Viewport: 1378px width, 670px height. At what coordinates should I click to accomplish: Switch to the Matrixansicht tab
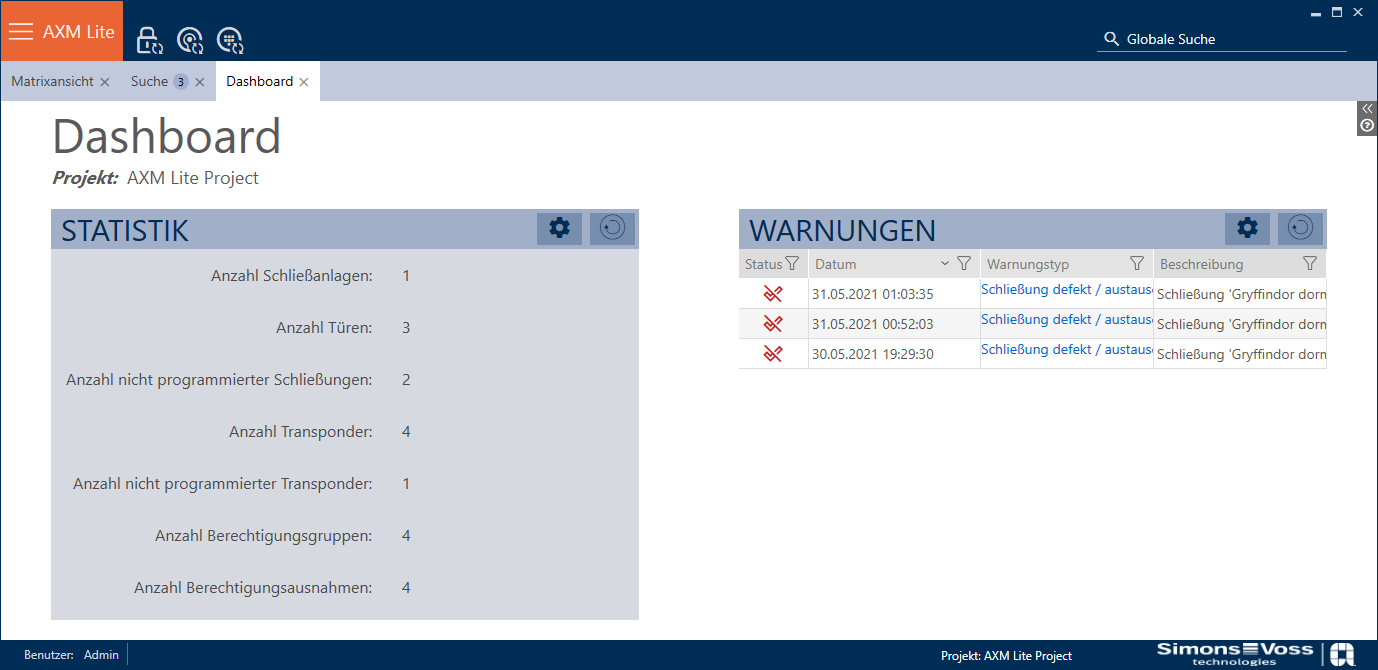point(52,82)
